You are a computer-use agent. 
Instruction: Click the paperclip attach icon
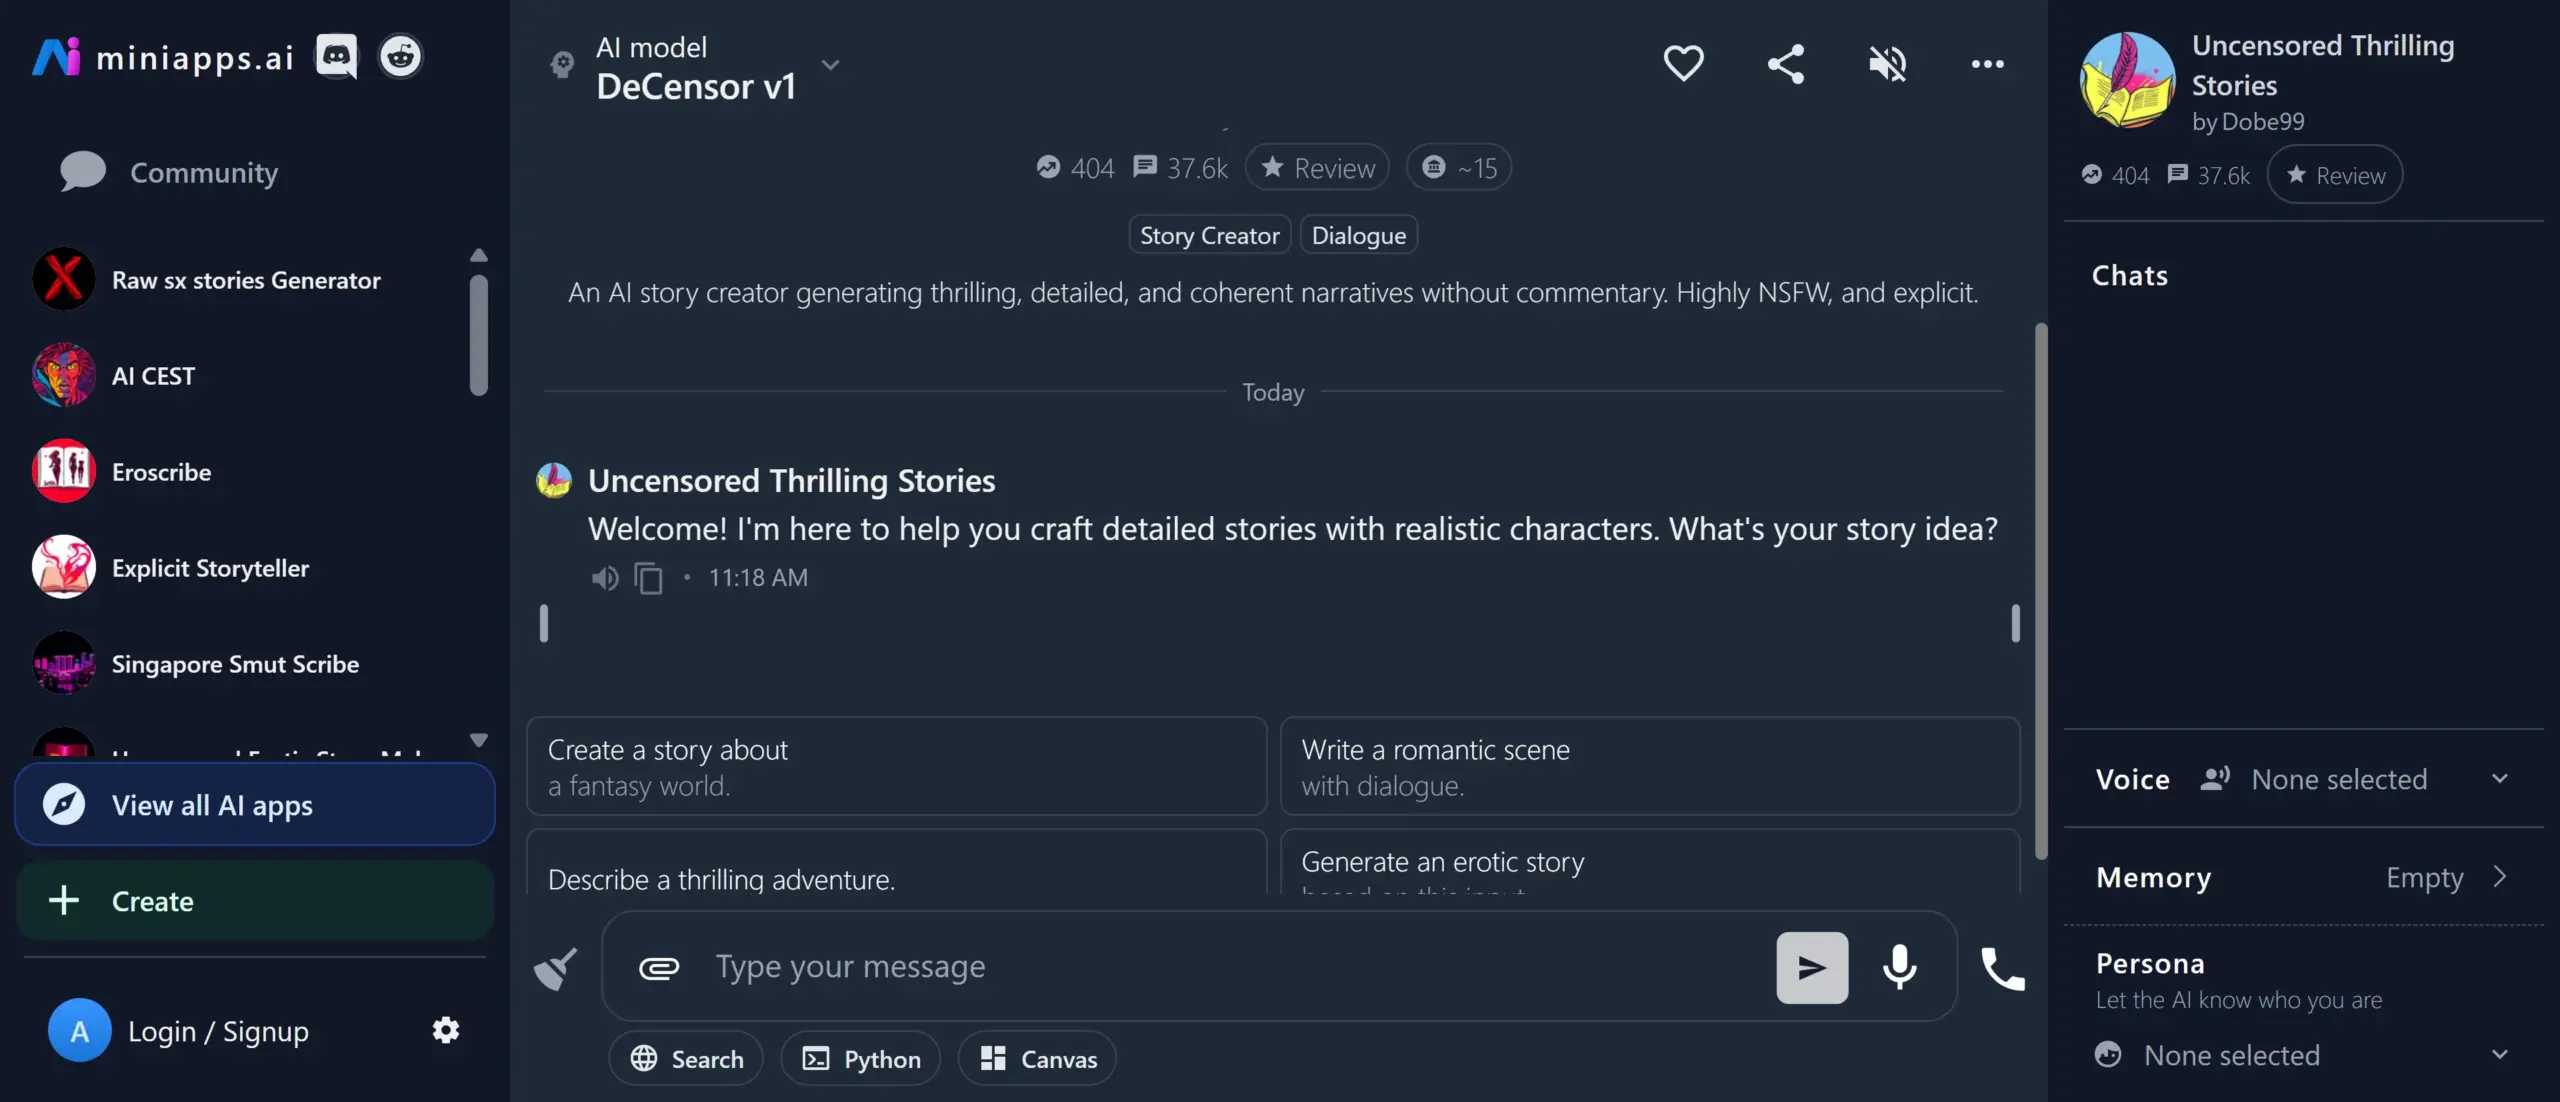point(659,968)
